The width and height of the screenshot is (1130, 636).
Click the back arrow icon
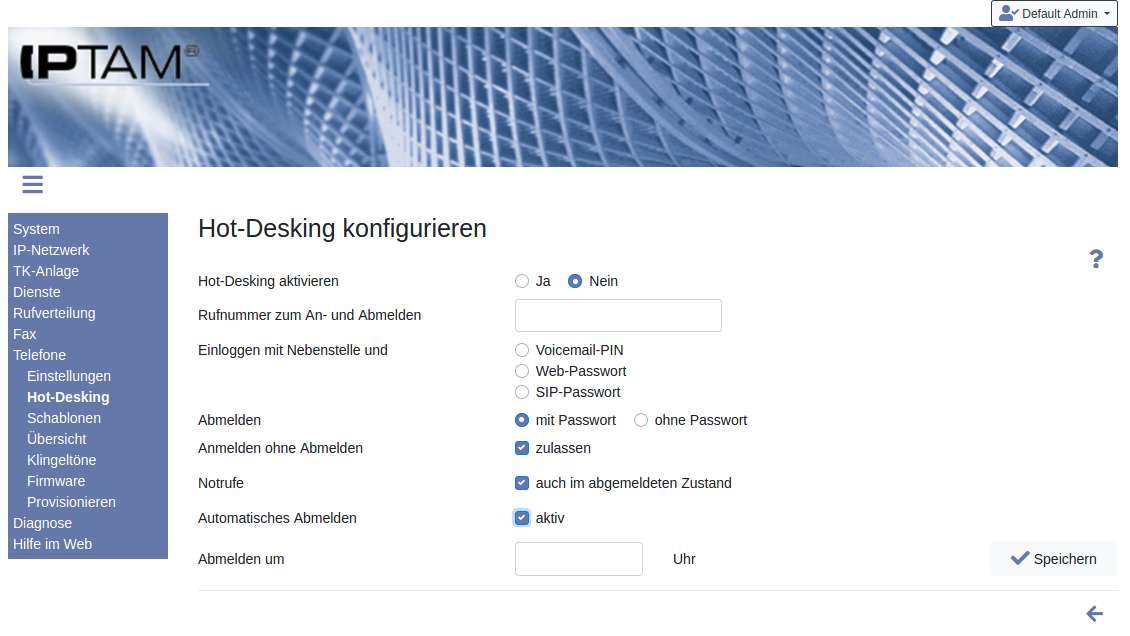pyautogui.click(x=1094, y=614)
